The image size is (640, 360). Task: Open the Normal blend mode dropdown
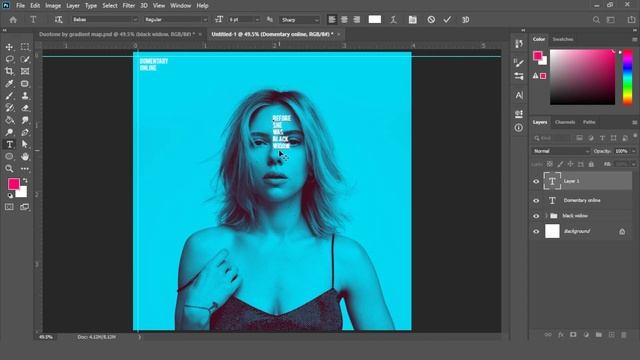(x=561, y=151)
